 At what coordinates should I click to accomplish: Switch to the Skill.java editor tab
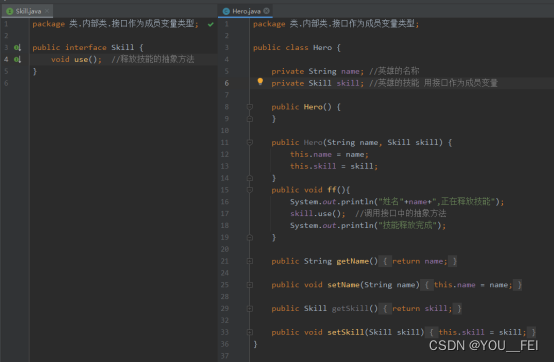28,11
